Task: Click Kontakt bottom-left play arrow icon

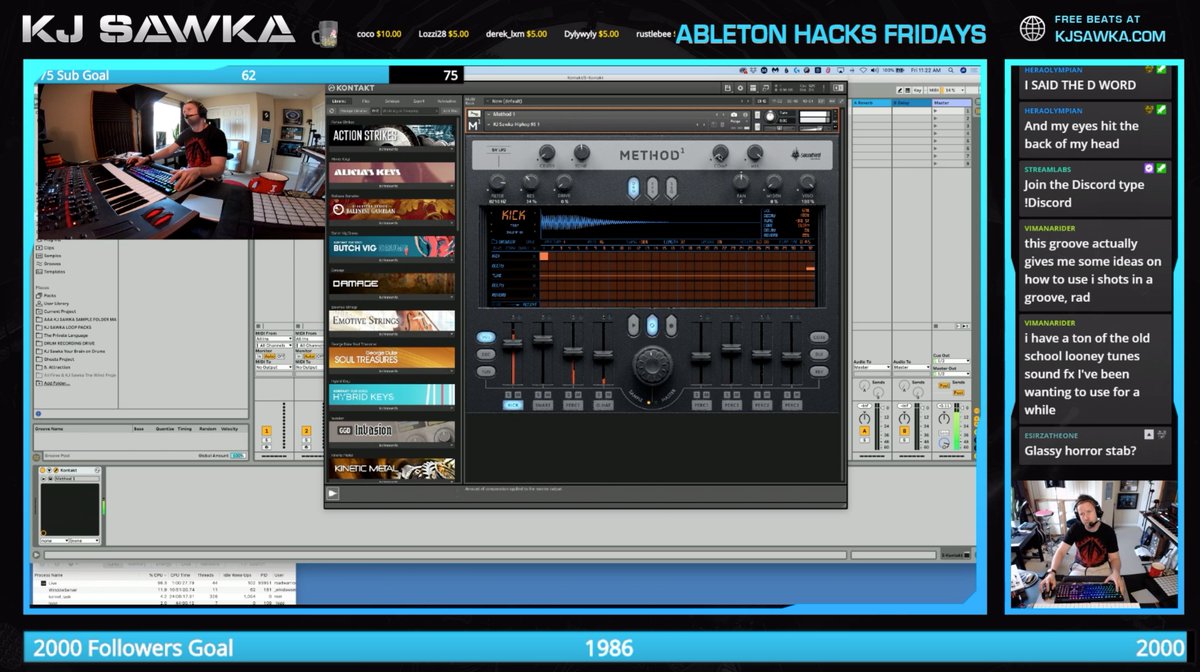Action: pyautogui.click(x=333, y=493)
